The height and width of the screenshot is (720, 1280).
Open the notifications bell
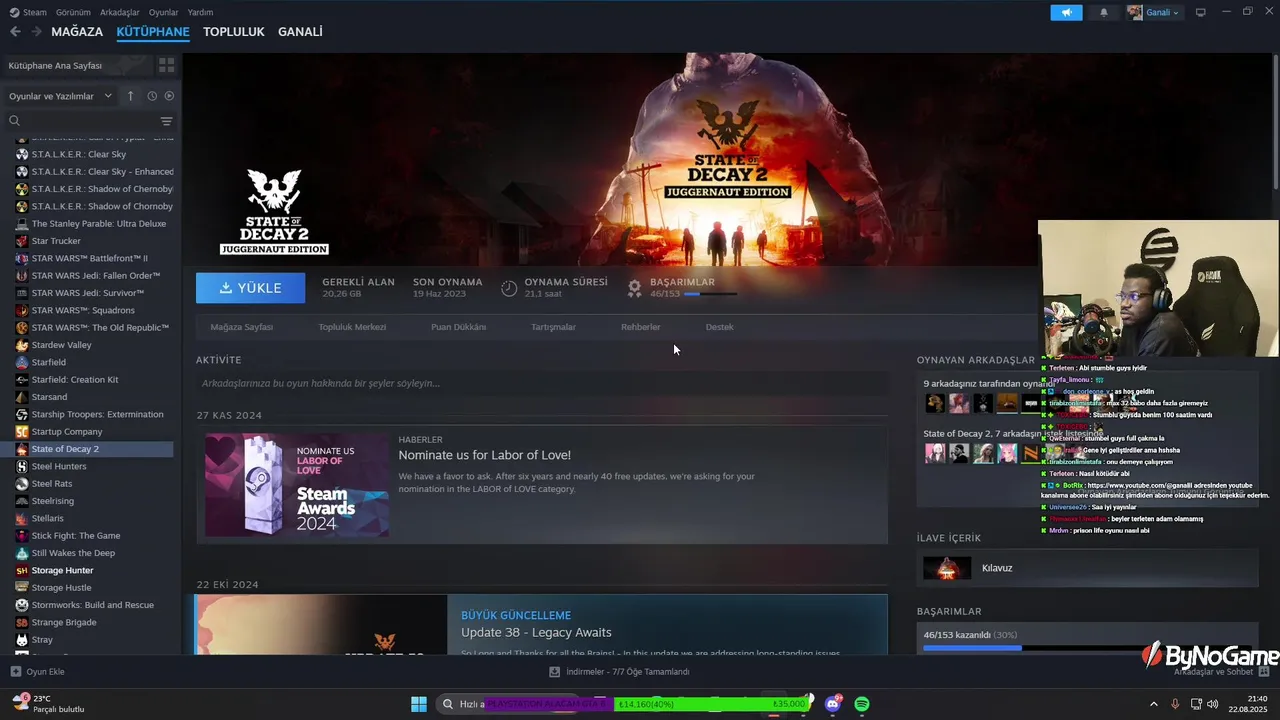click(x=1104, y=12)
